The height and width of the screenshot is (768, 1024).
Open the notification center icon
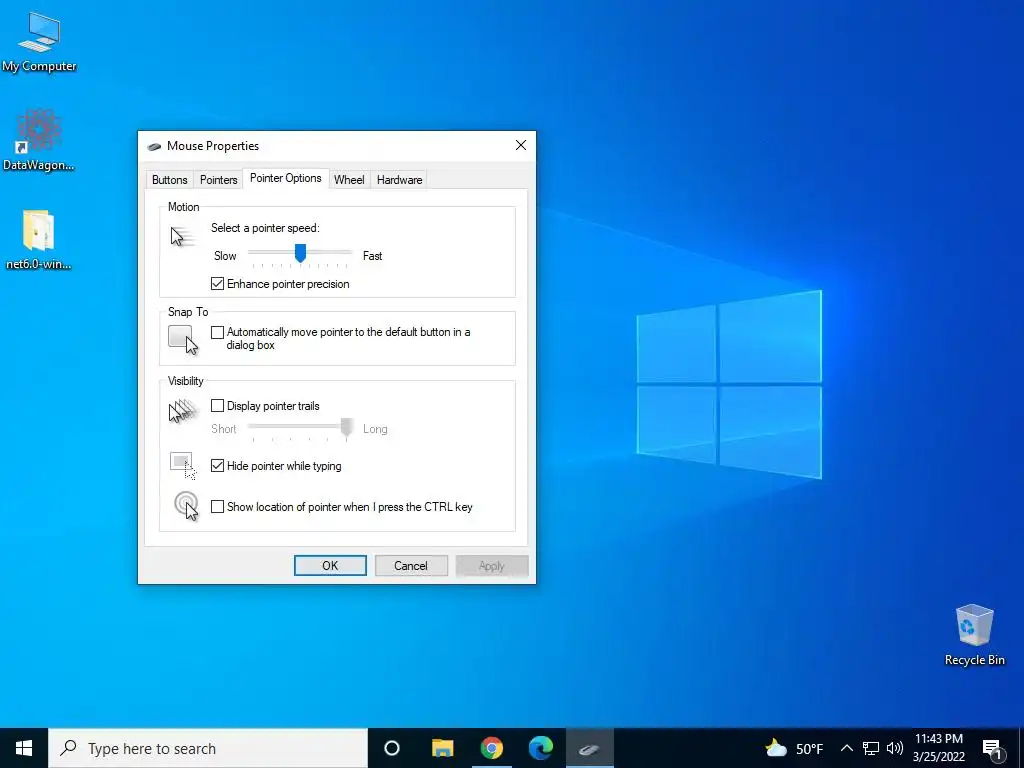[992, 749]
